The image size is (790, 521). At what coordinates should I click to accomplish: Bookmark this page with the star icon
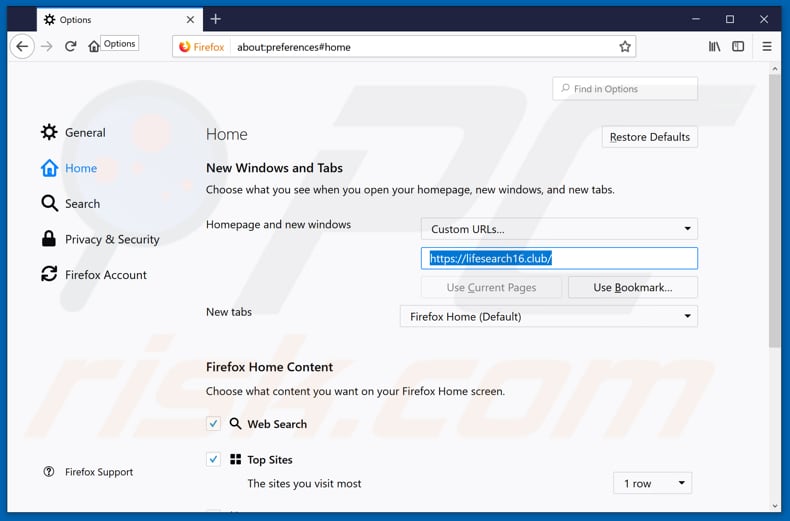point(625,47)
